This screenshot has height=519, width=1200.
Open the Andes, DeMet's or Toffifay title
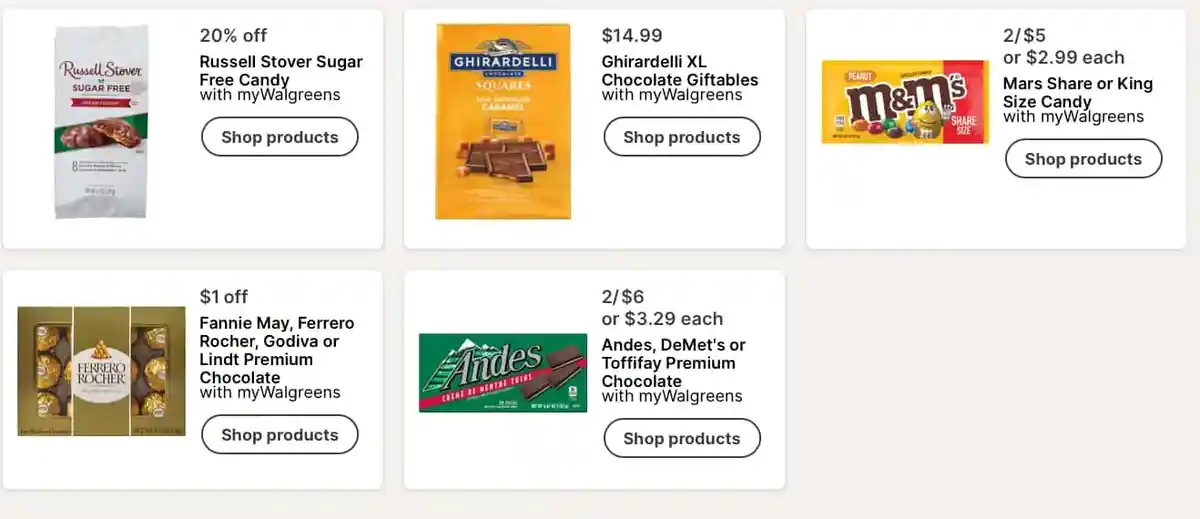673,363
